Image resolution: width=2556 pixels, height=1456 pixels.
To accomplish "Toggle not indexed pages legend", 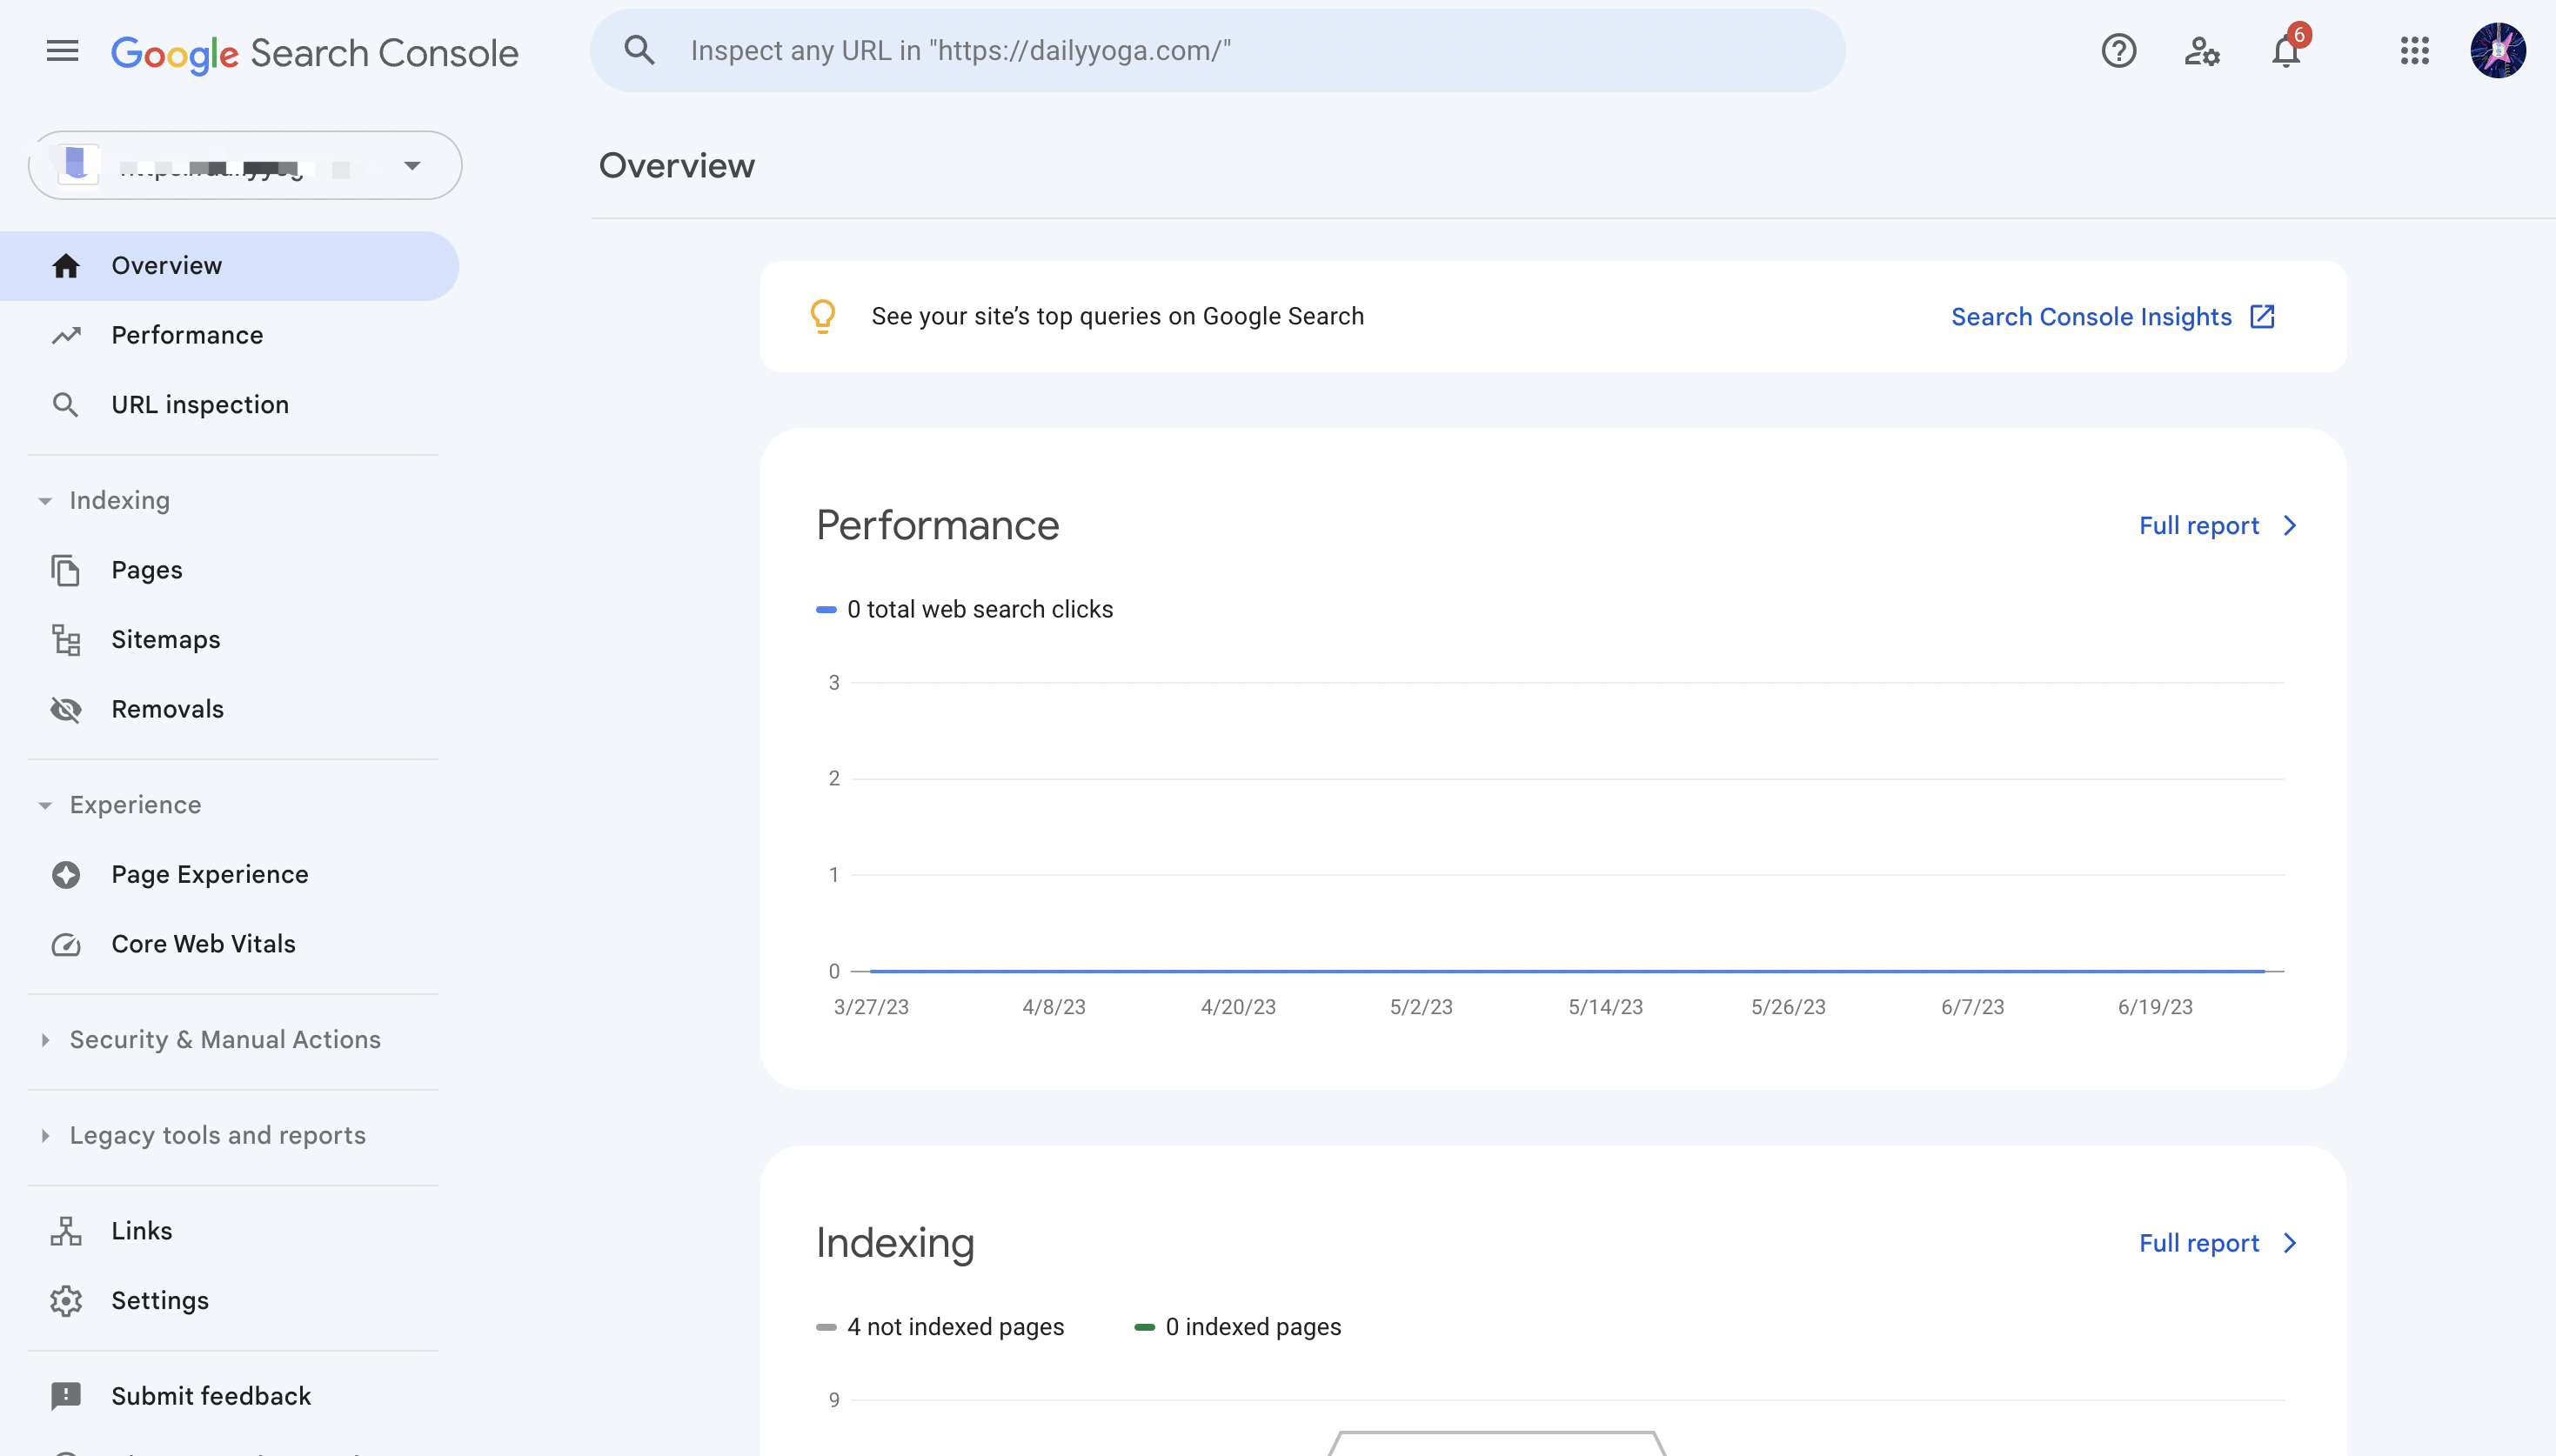I will point(940,1326).
